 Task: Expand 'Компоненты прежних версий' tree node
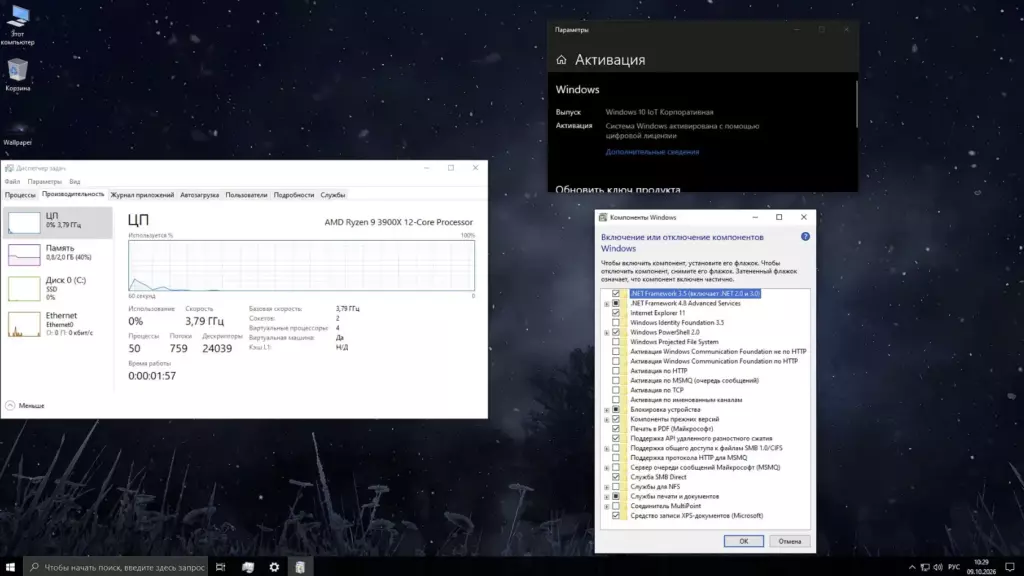tap(607, 419)
